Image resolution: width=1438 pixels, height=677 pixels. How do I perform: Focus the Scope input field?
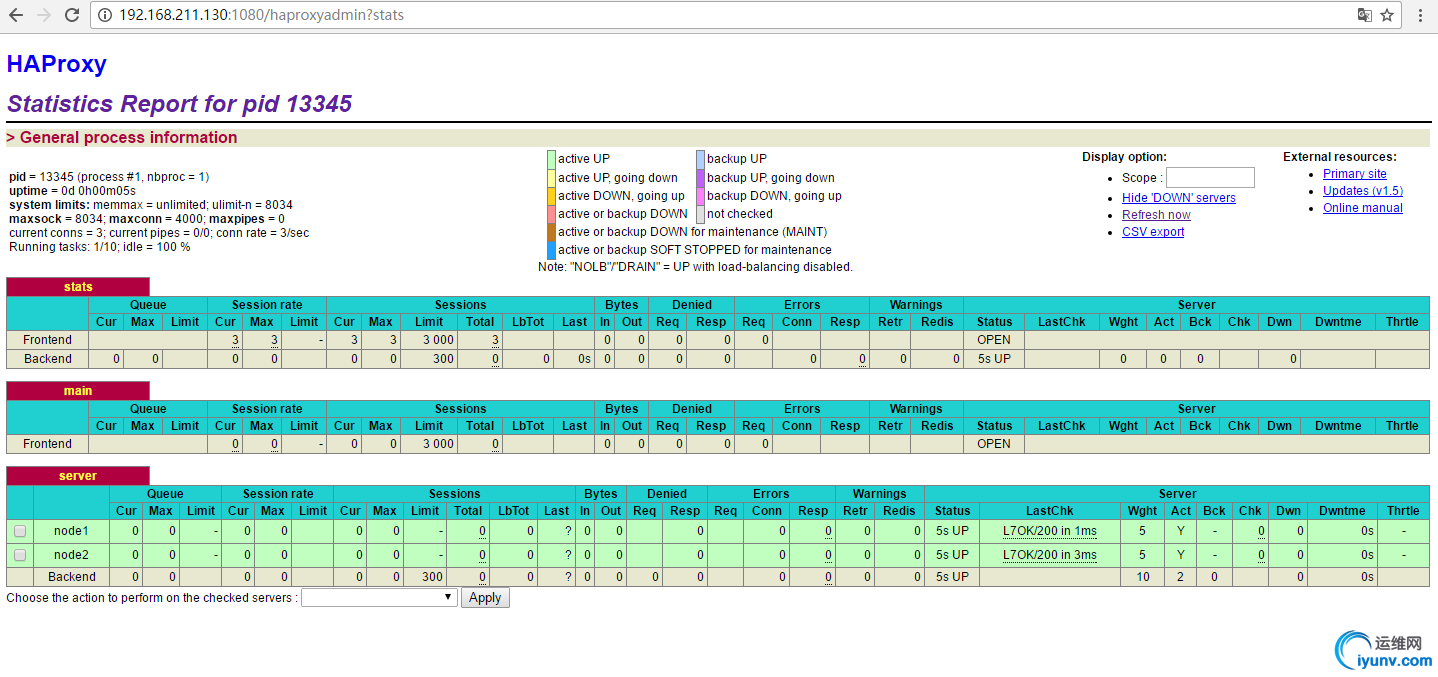[1210, 178]
